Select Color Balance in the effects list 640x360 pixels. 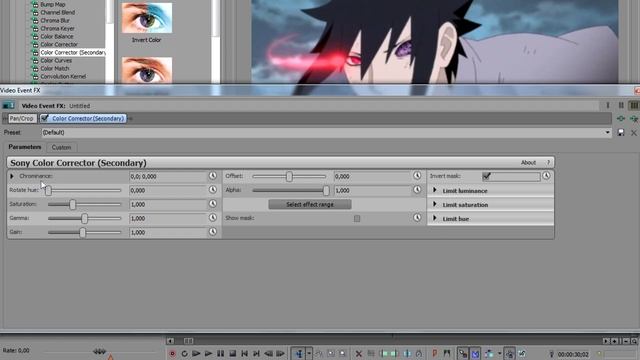57,36
